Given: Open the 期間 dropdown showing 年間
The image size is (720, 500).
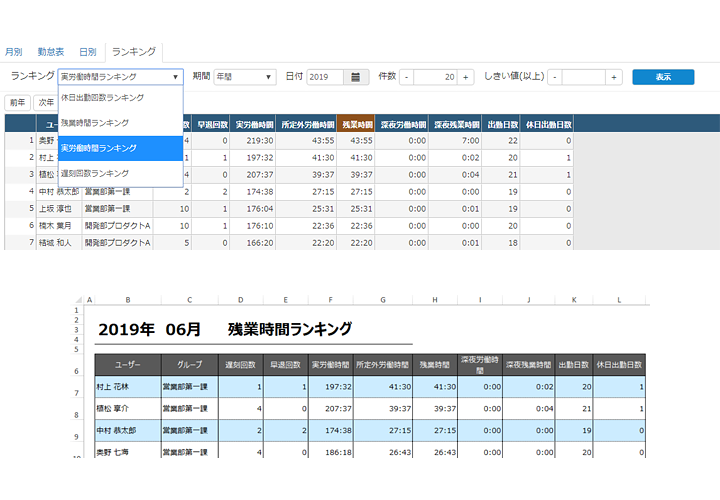Looking at the screenshot, I should tap(245, 77).
